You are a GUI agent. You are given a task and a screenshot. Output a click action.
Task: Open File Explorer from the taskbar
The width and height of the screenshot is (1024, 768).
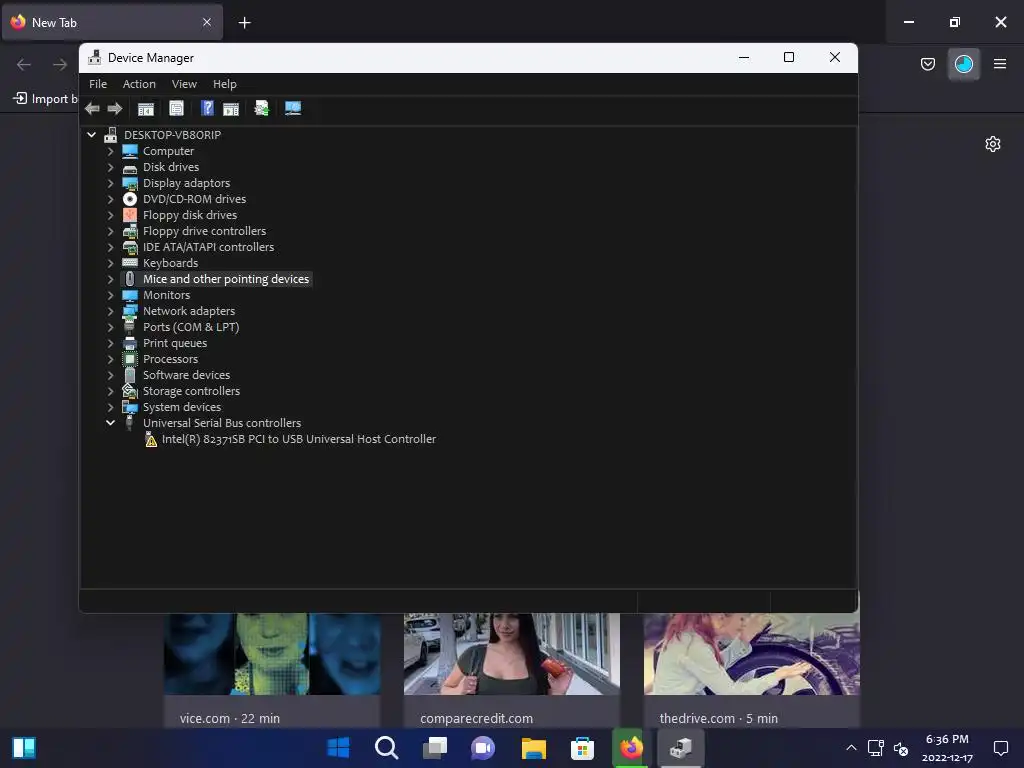(x=534, y=748)
